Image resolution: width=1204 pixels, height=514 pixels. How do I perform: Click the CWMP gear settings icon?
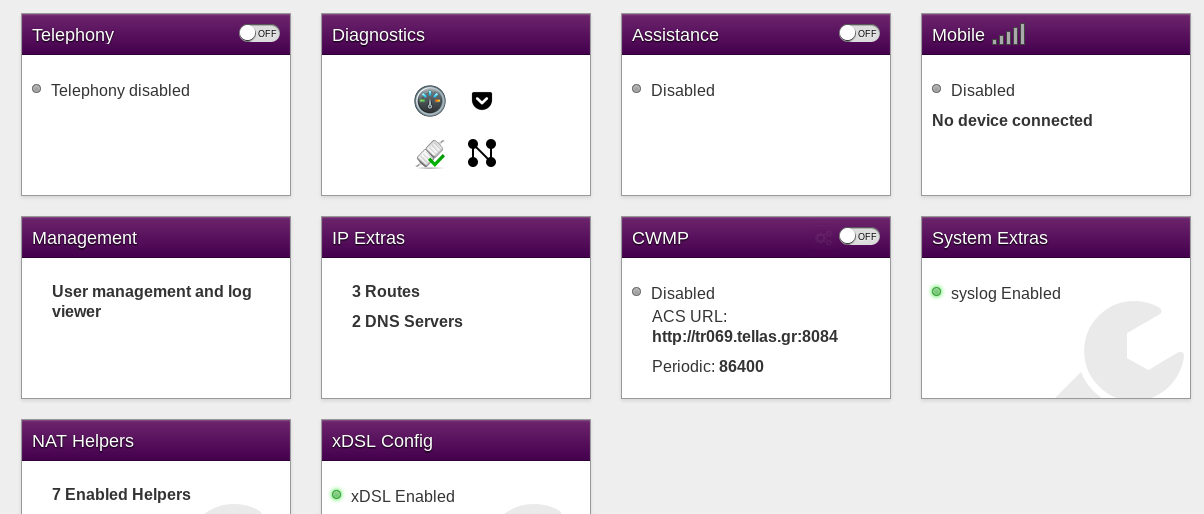point(823,238)
